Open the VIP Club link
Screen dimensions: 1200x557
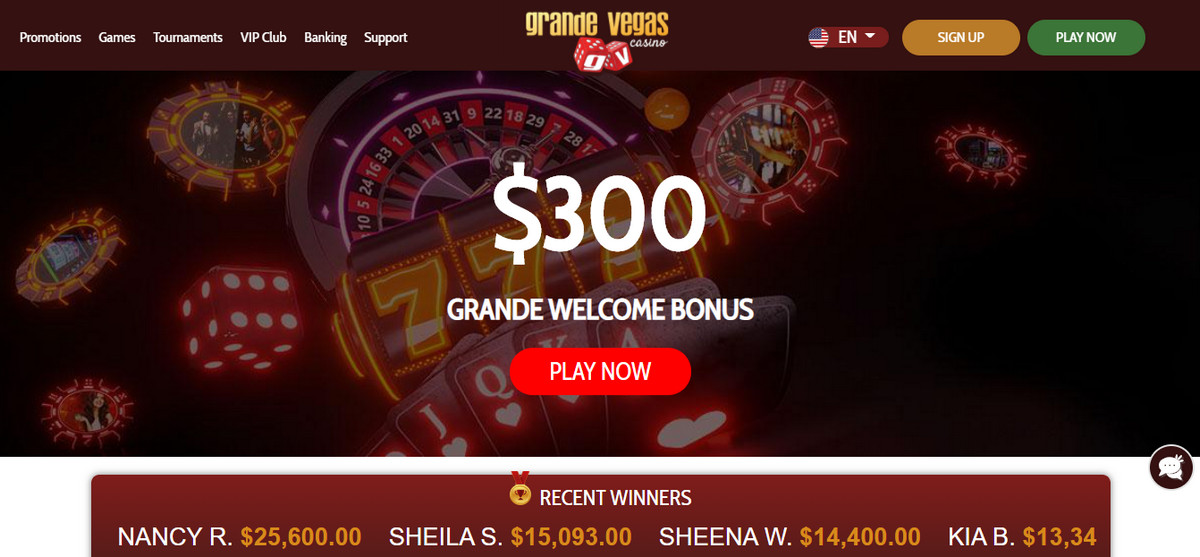pos(263,37)
